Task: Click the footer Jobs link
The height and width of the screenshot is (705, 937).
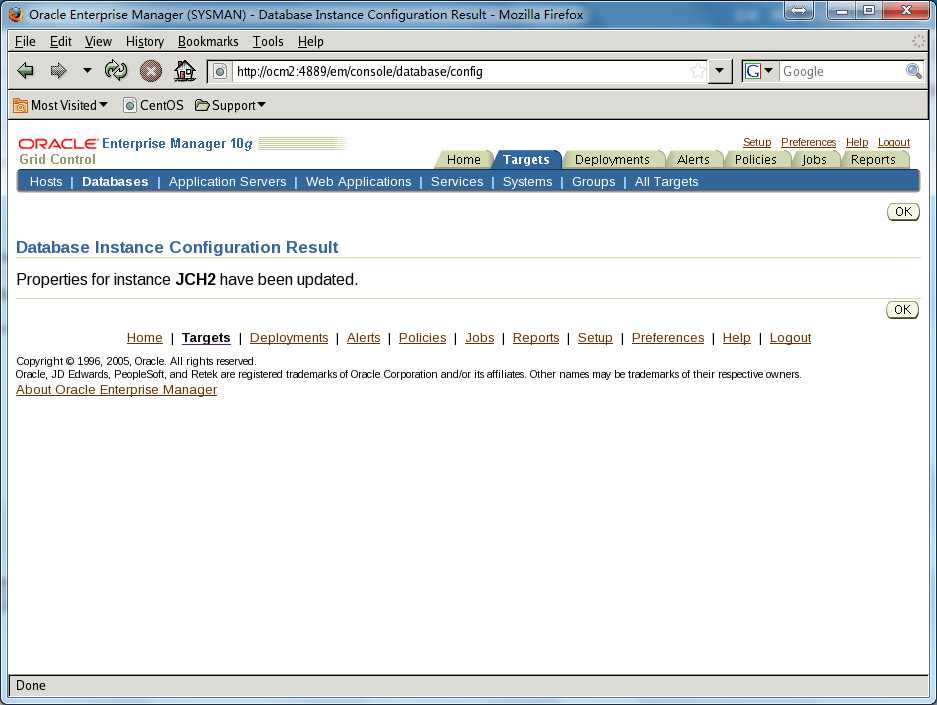Action: (x=480, y=338)
